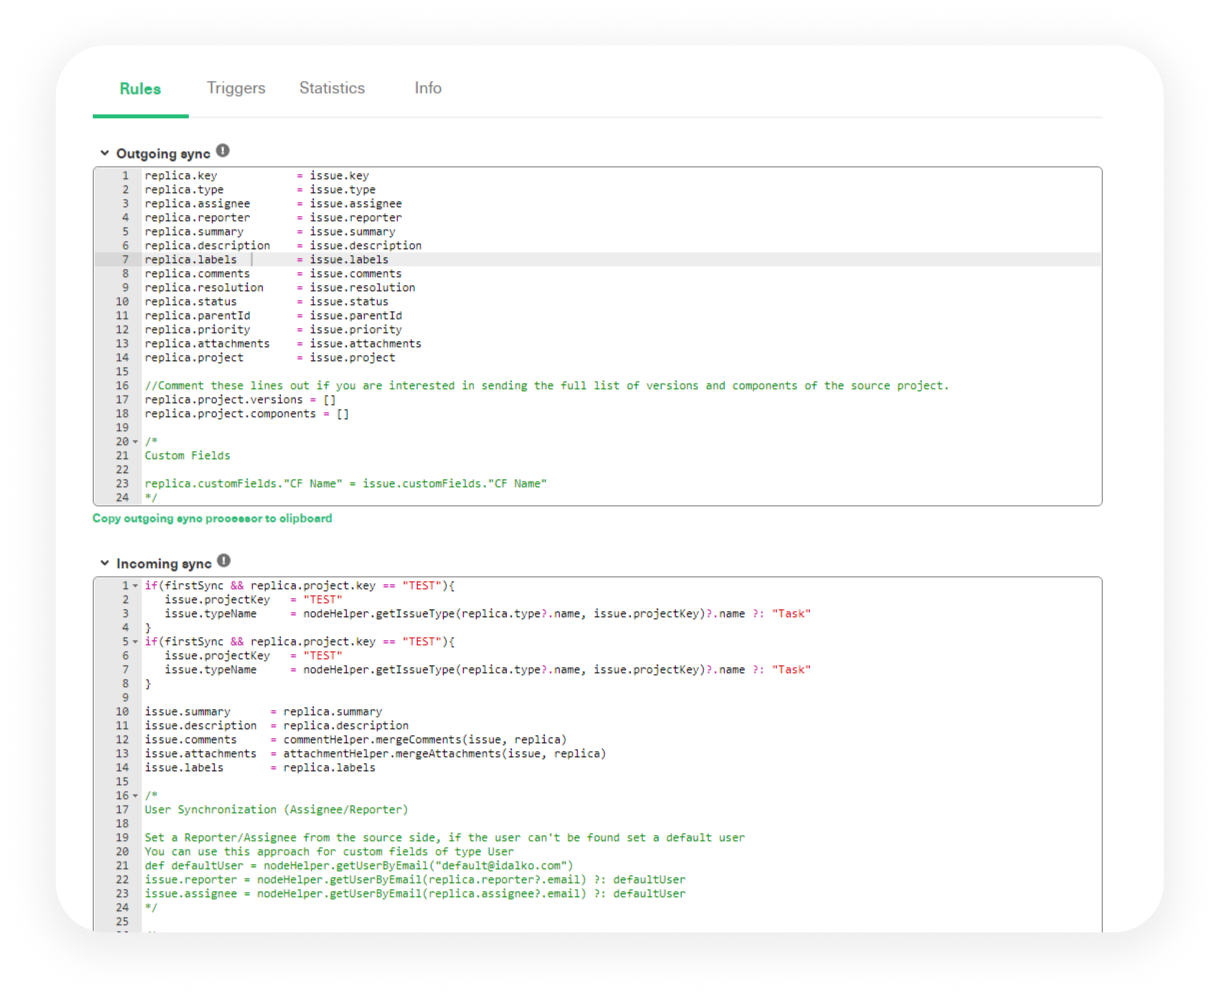Open the Statistics tab
This screenshot has height=998, width=1219.
click(332, 89)
